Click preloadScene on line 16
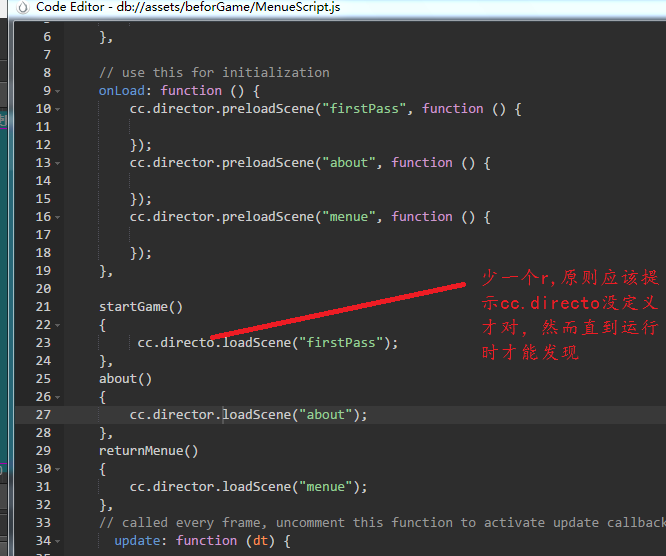Viewport: 666px width, 556px height. click(268, 217)
